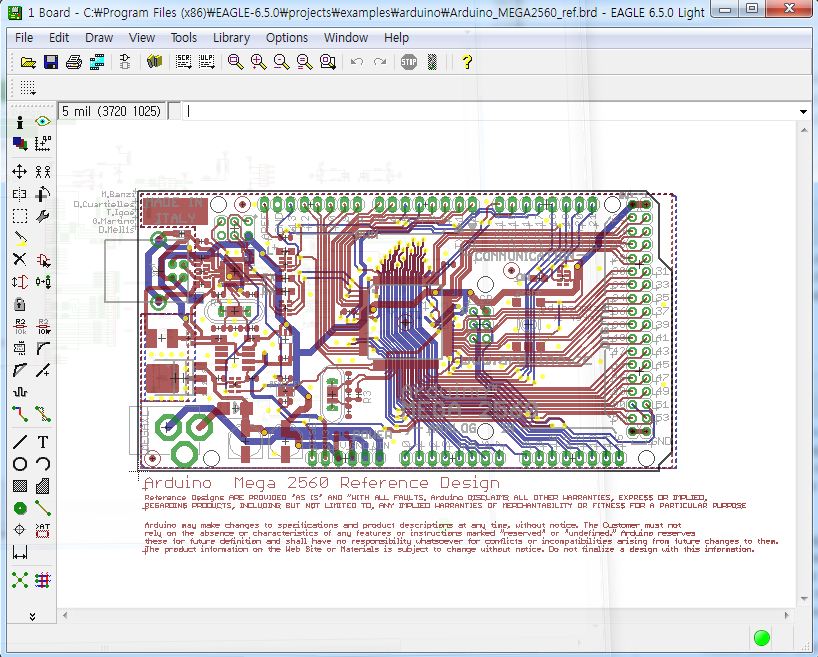Open the command history dropdown arrow
The height and width of the screenshot is (657, 818).
803,112
